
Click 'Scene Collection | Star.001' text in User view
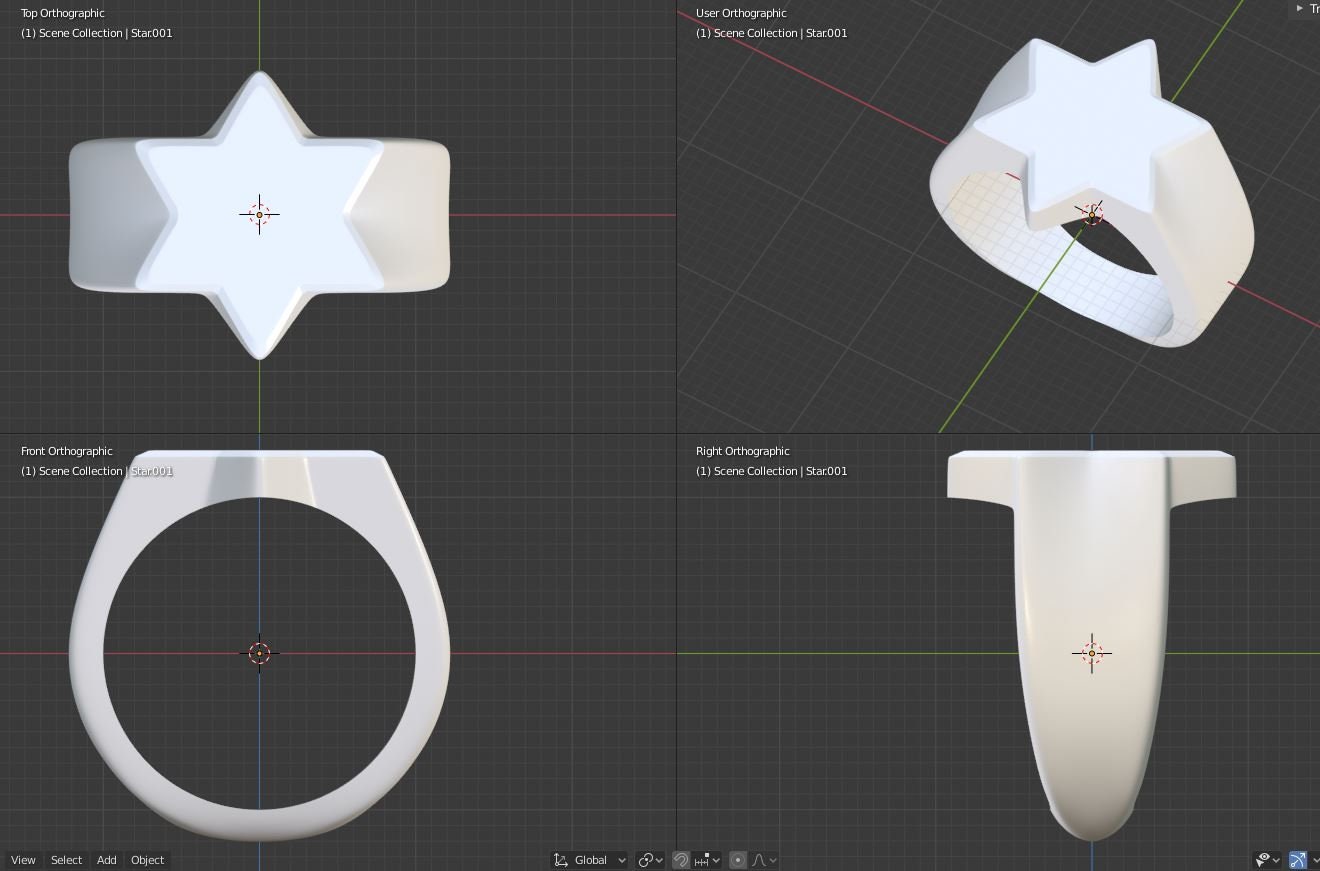(x=780, y=33)
